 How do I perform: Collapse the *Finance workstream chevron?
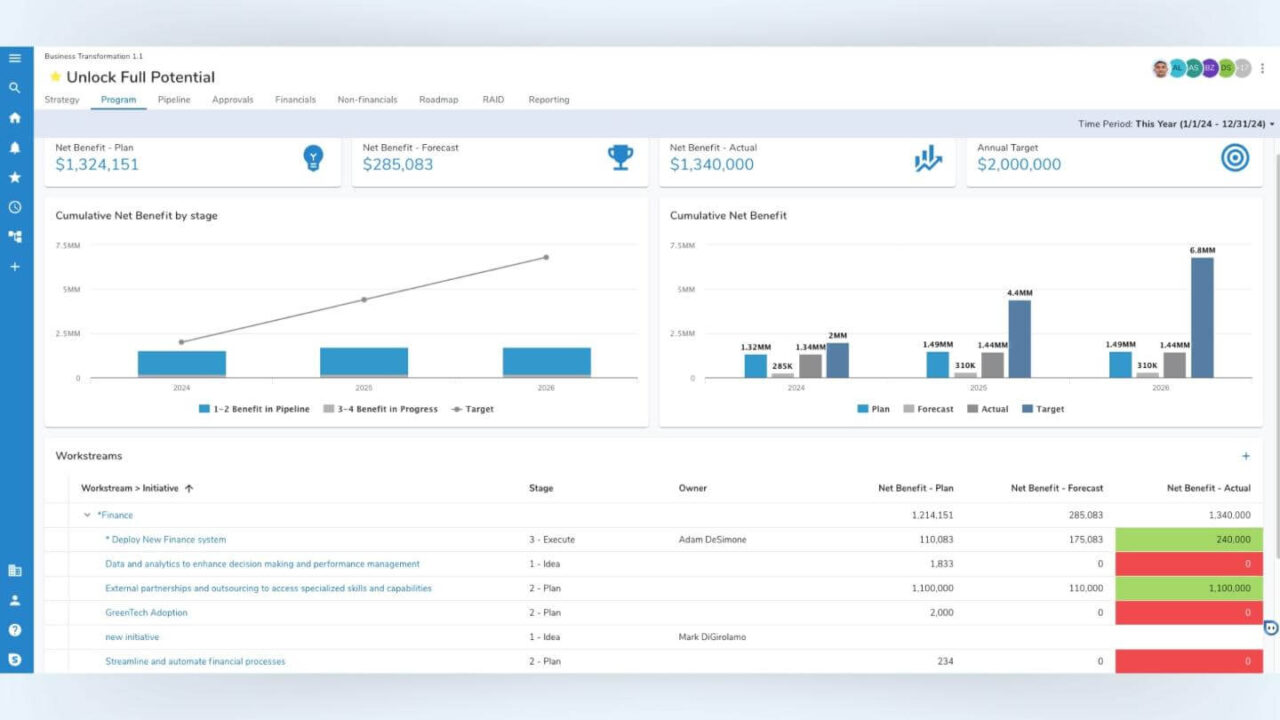coord(87,515)
